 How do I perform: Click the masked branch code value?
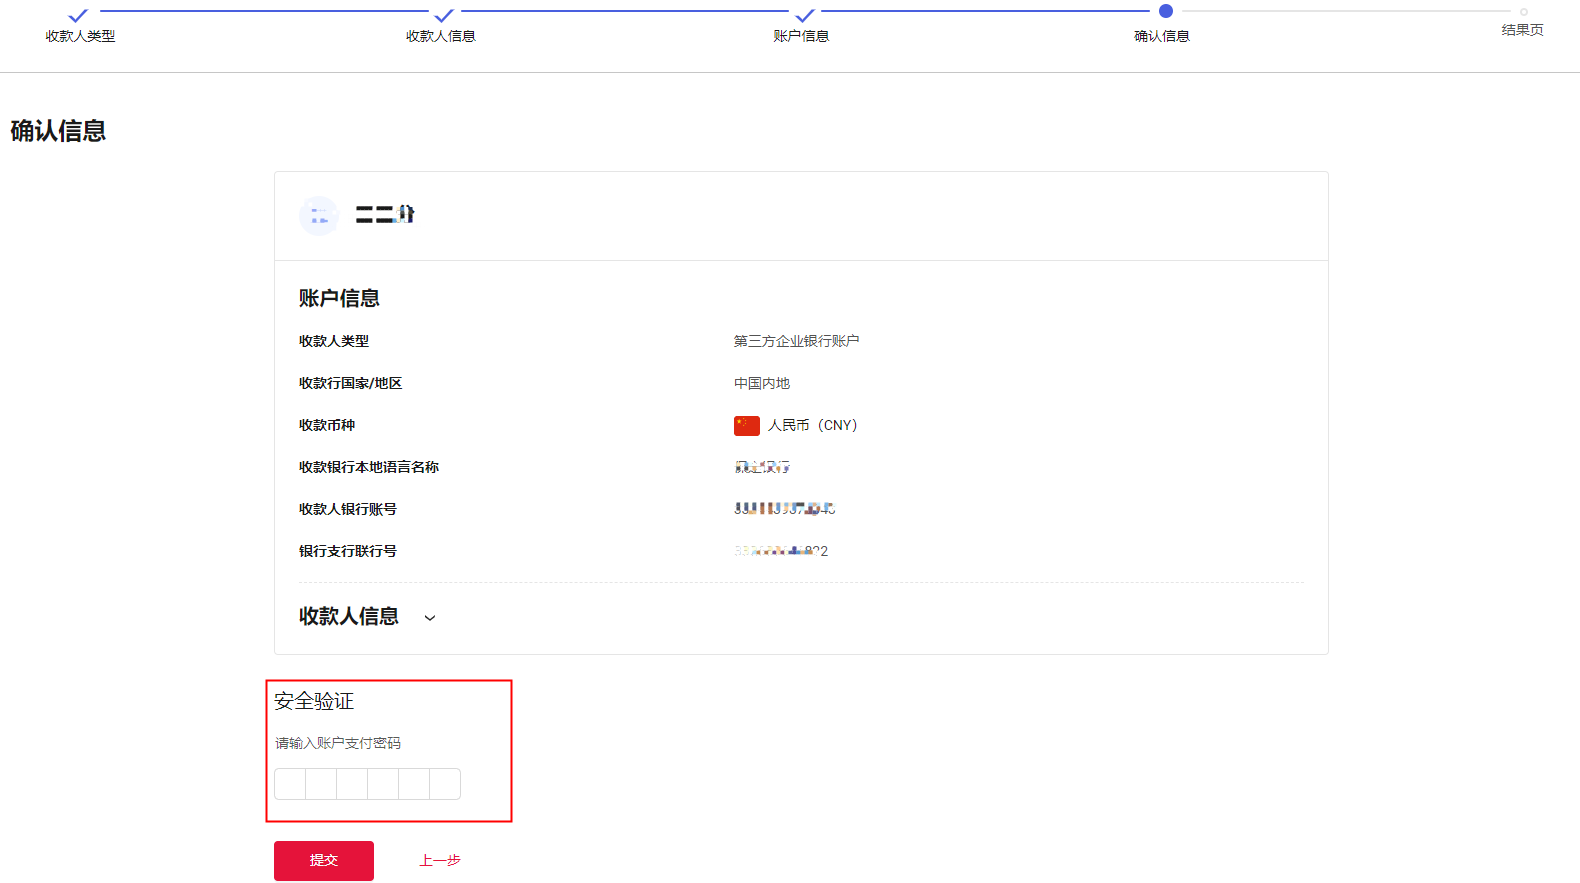781,551
